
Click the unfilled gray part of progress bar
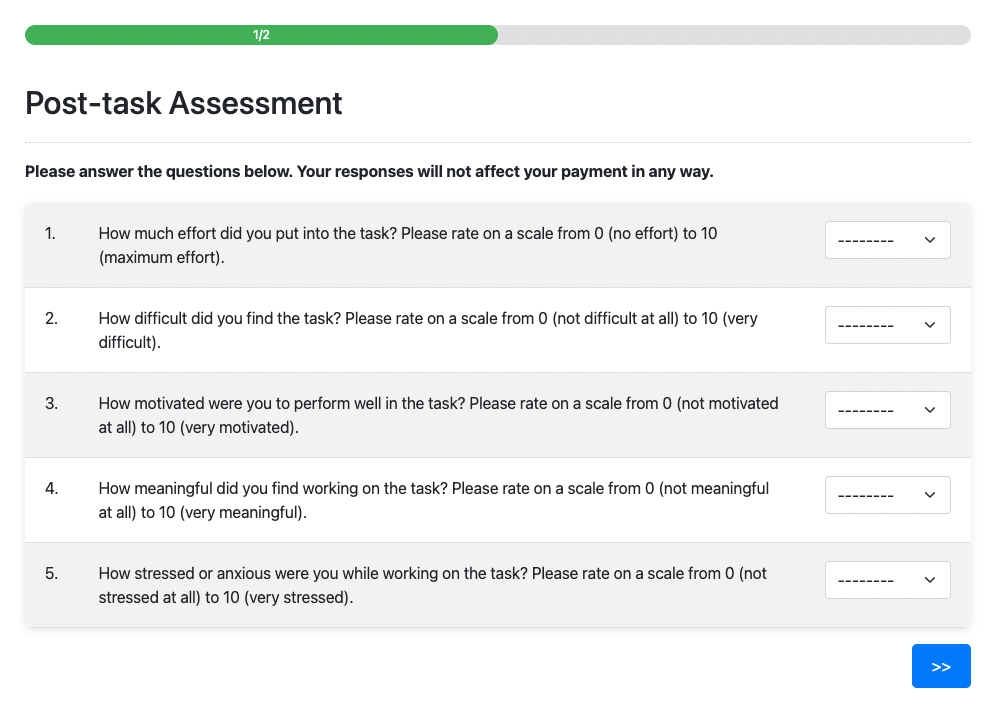(733, 35)
